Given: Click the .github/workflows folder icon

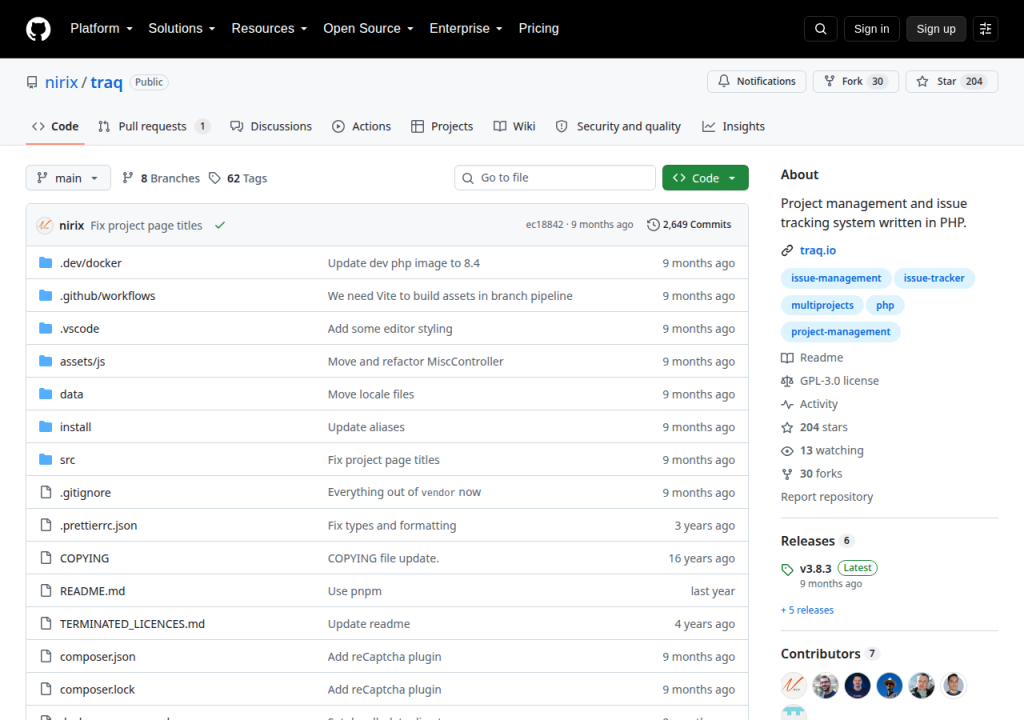Looking at the screenshot, I should coord(46,295).
